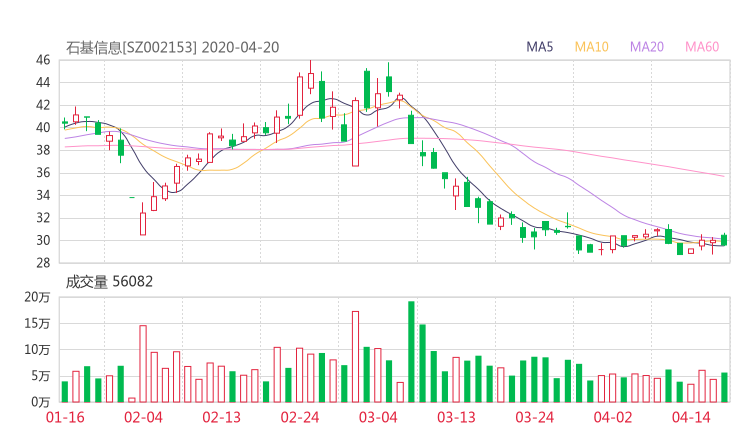Click the chart title 石基信息[SZ002153] 2020-04-20

tap(172, 48)
